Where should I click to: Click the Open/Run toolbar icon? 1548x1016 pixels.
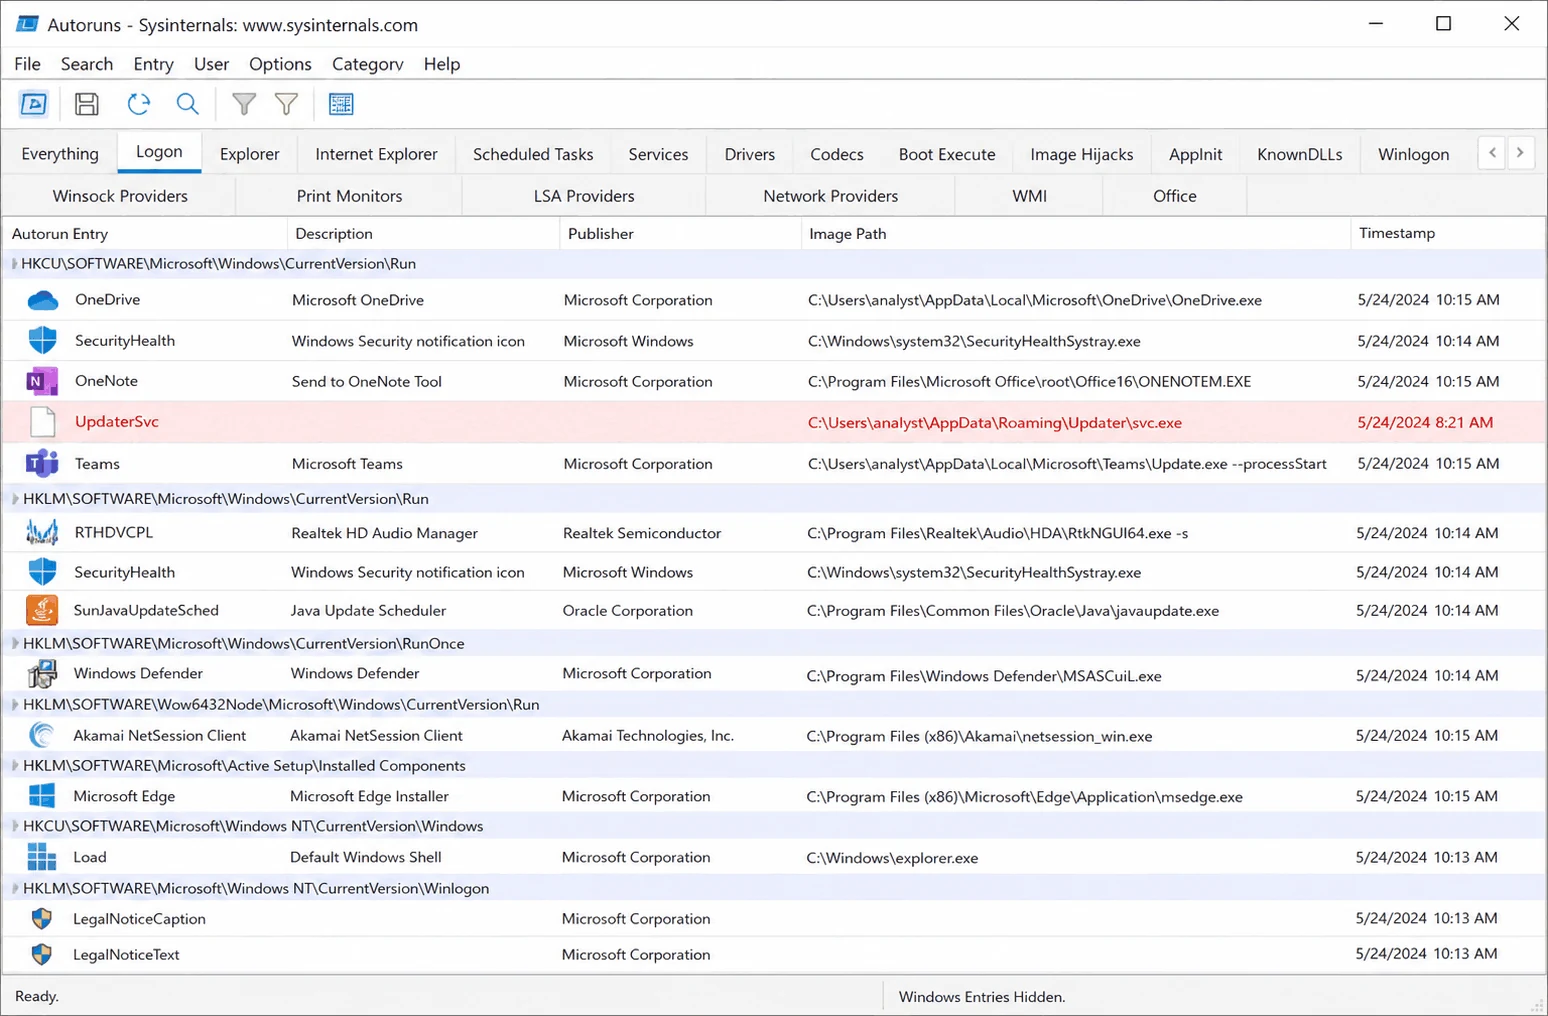(x=34, y=104)
